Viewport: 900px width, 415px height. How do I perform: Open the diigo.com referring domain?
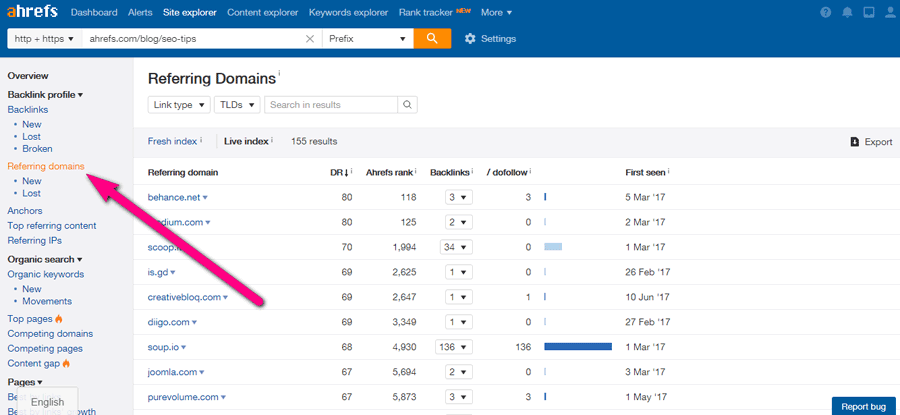(168, 322)
